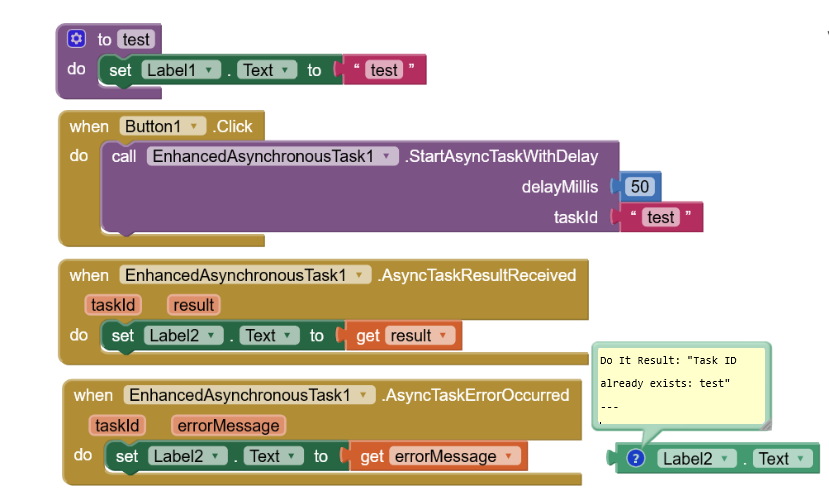This screenshot has height=500, width=829.
Task: Select the 'set Label1.Text to' block
Action: [221, 70]
